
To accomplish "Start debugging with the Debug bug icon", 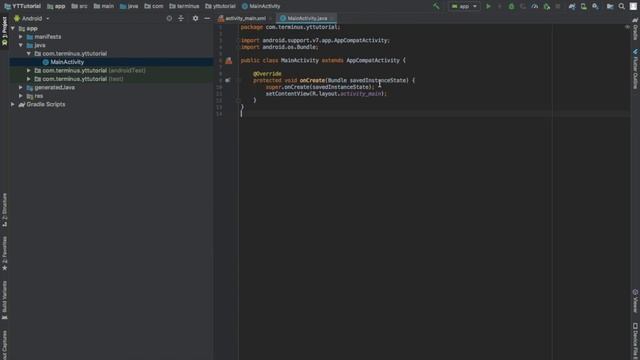I will point(511,6).
